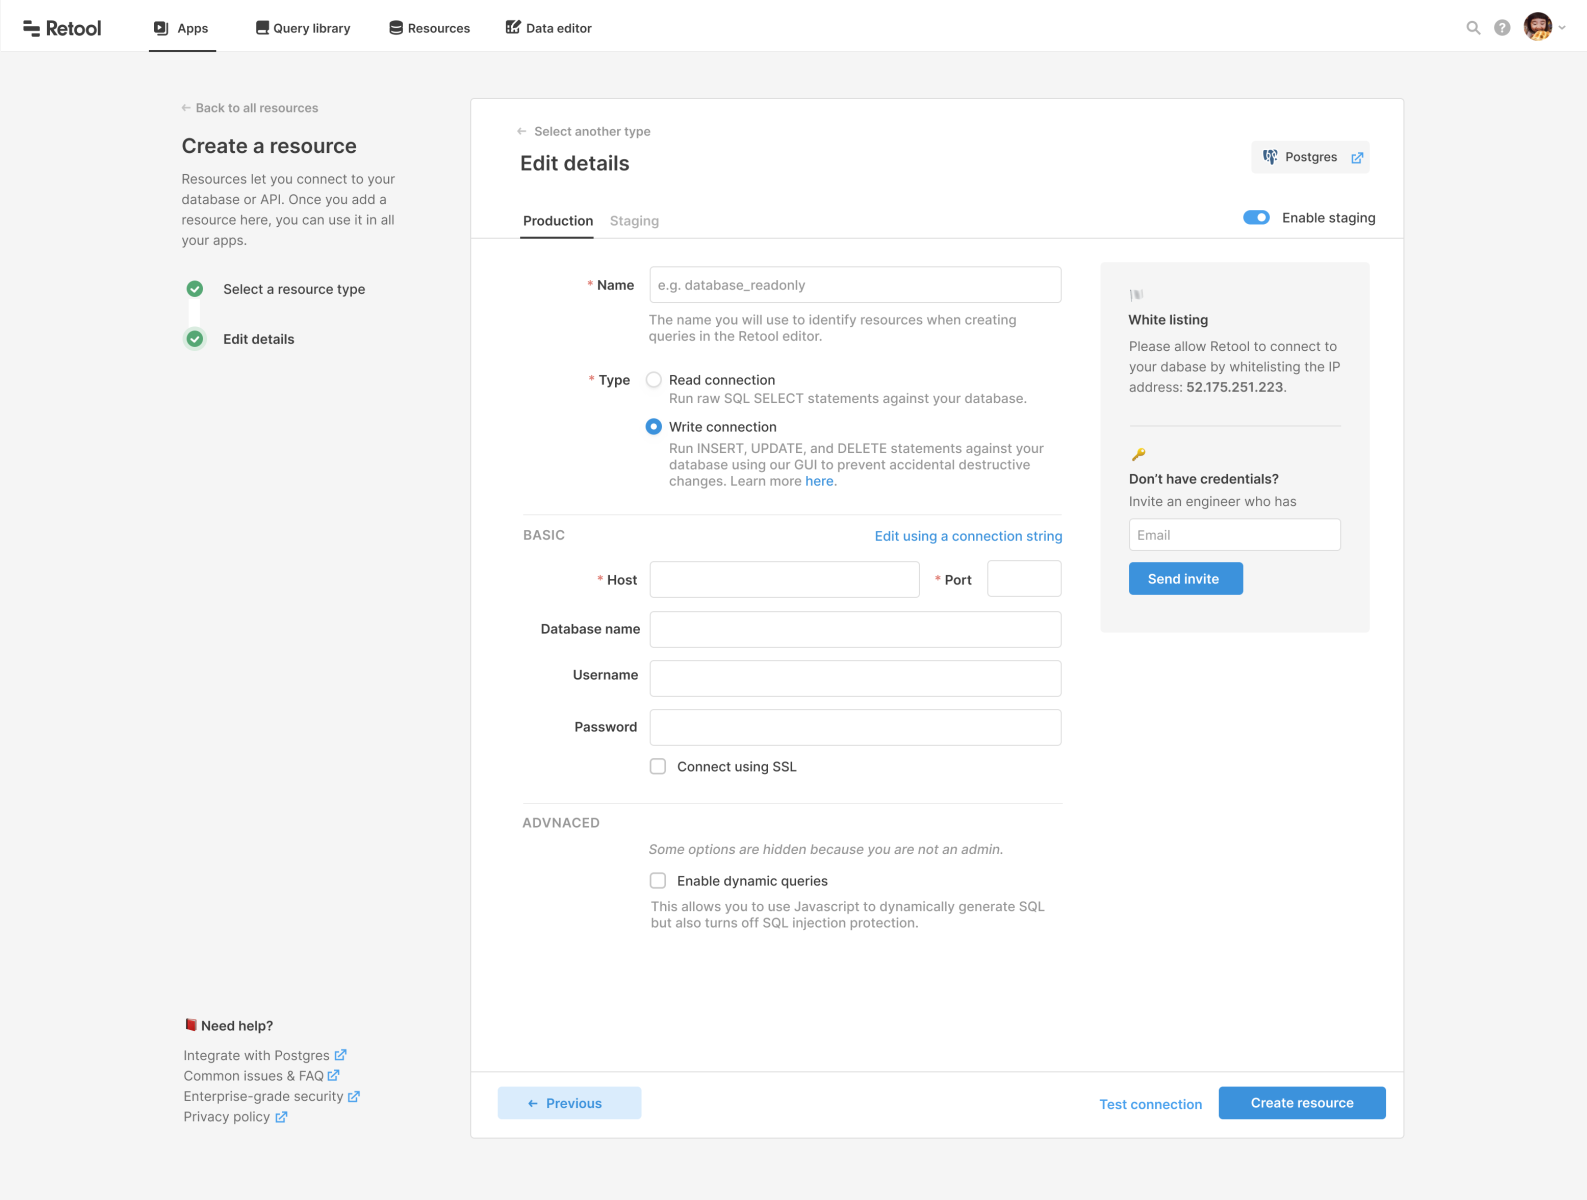Click the Create resource button
This screenshot has height=1200, width=1587.
(x=1302, y=1103)
